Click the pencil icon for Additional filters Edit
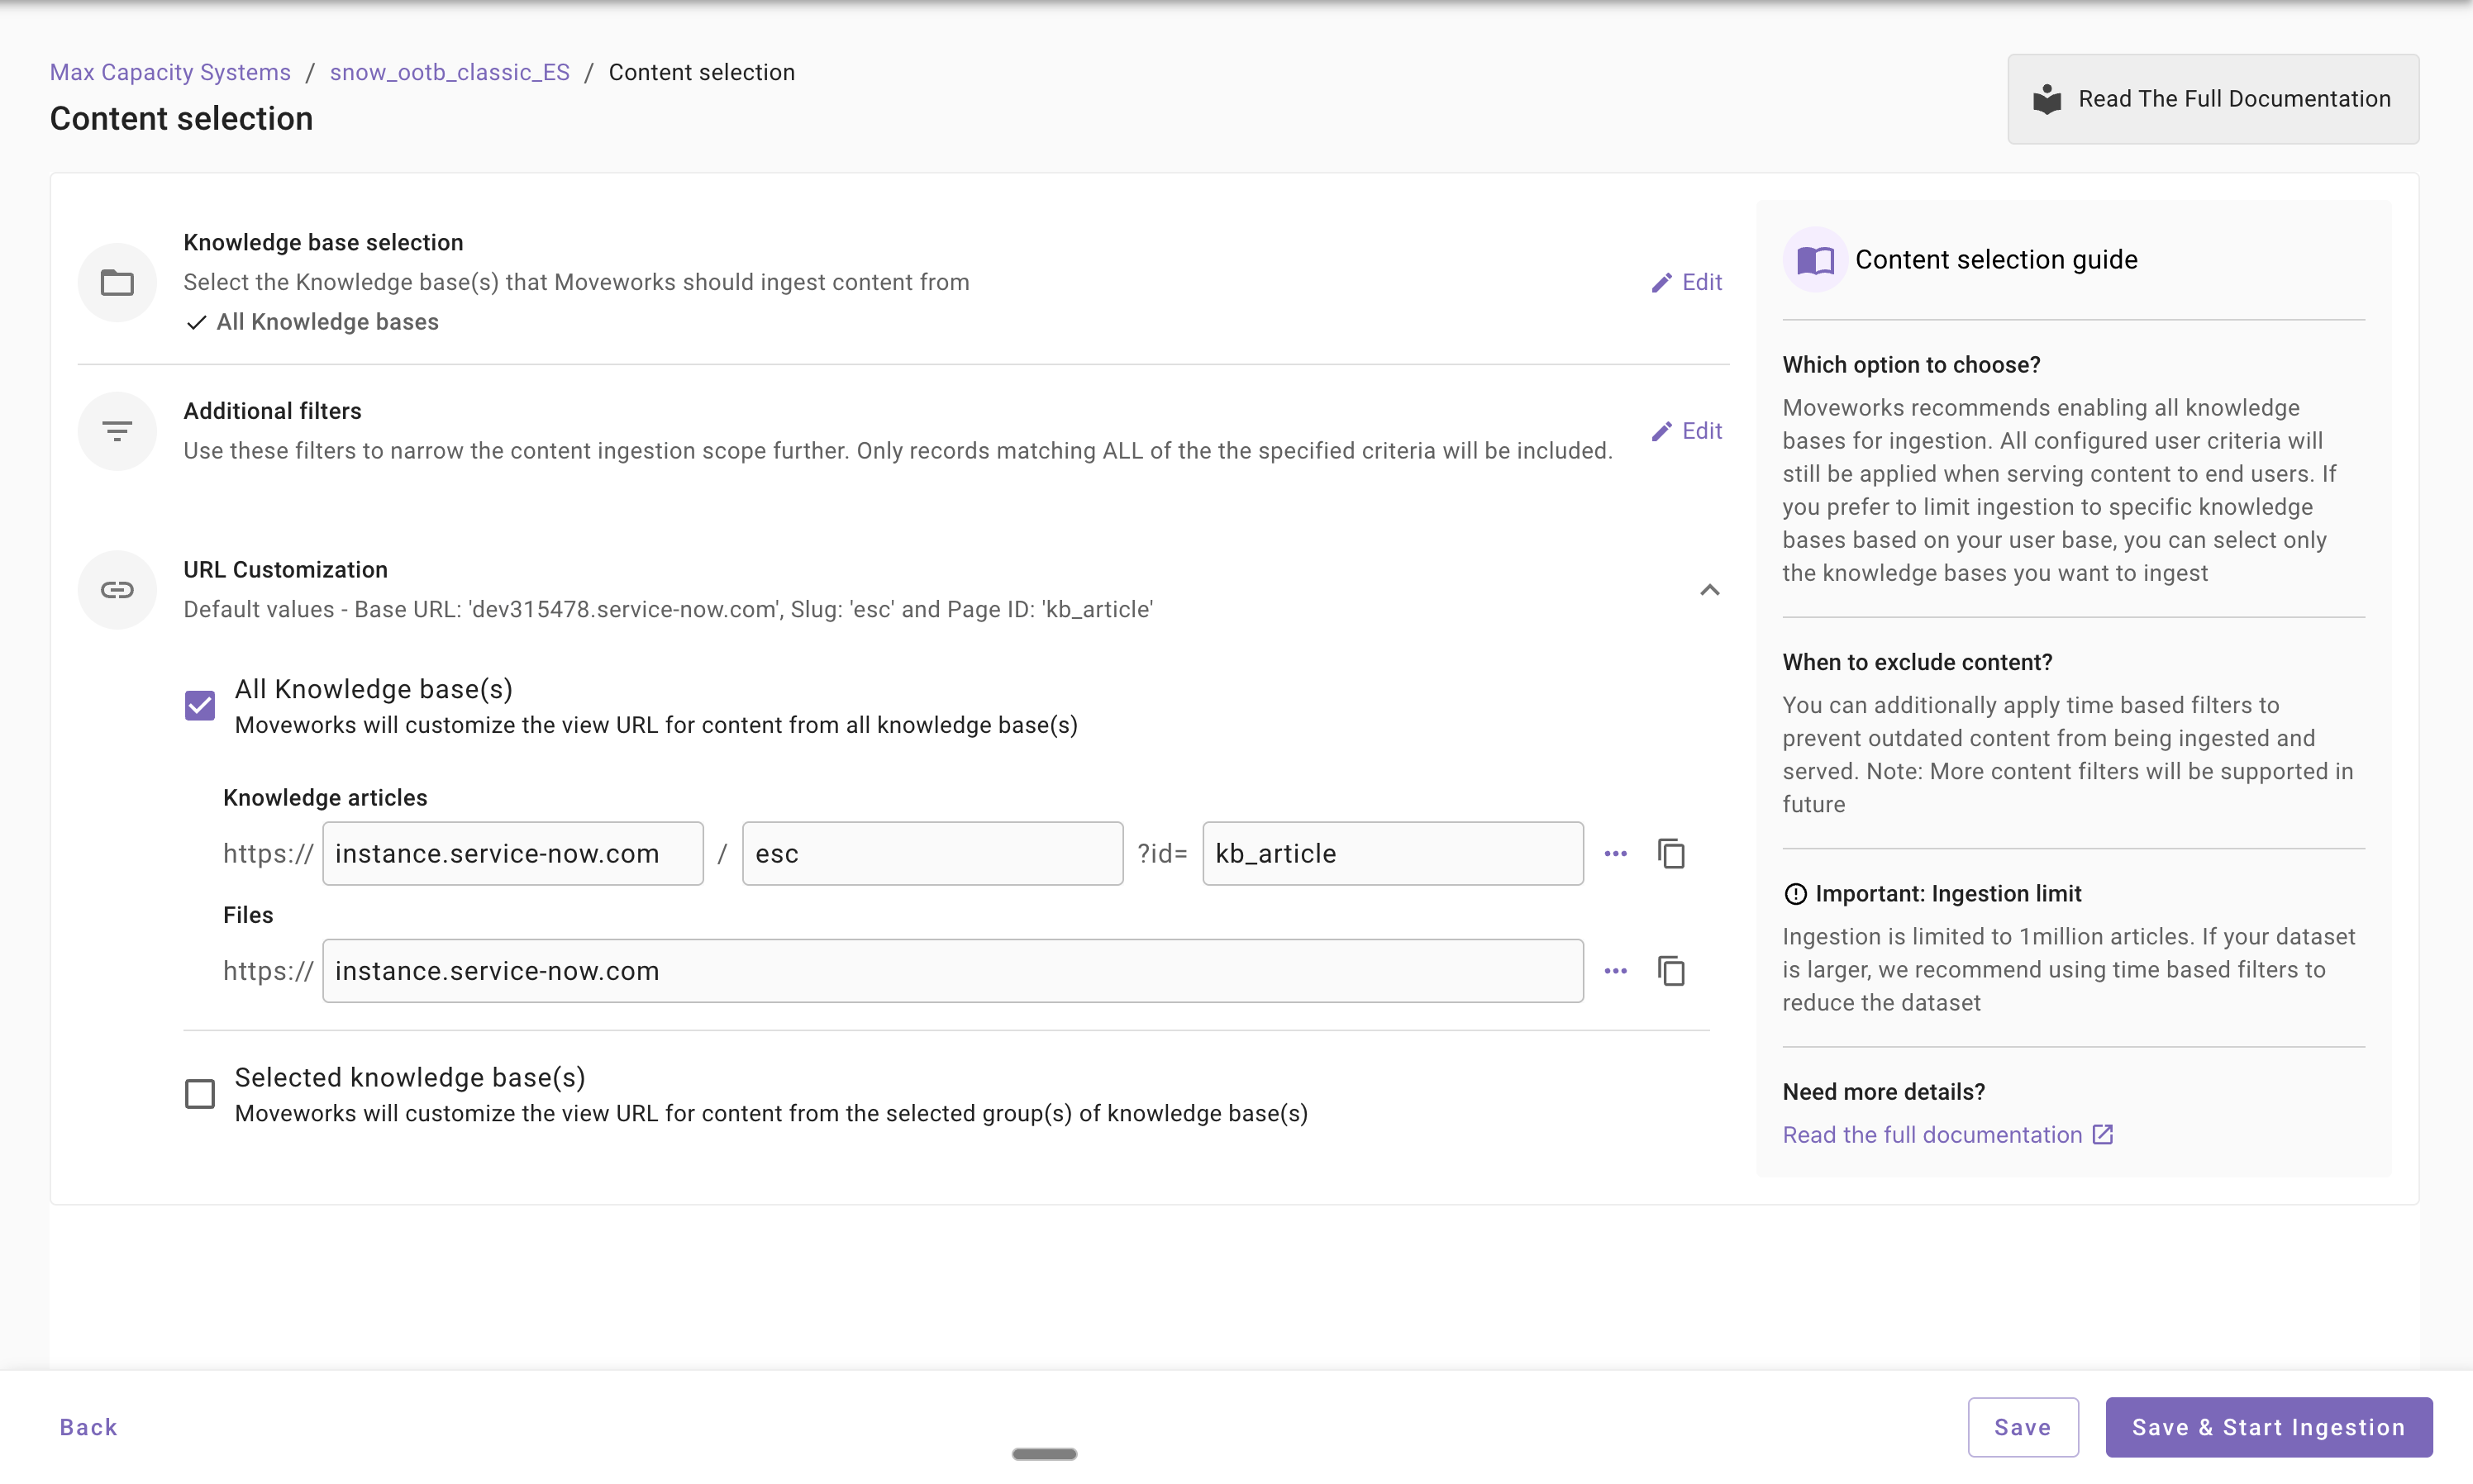Viewport: 2473px width, 1484px height. point(1661,432)
